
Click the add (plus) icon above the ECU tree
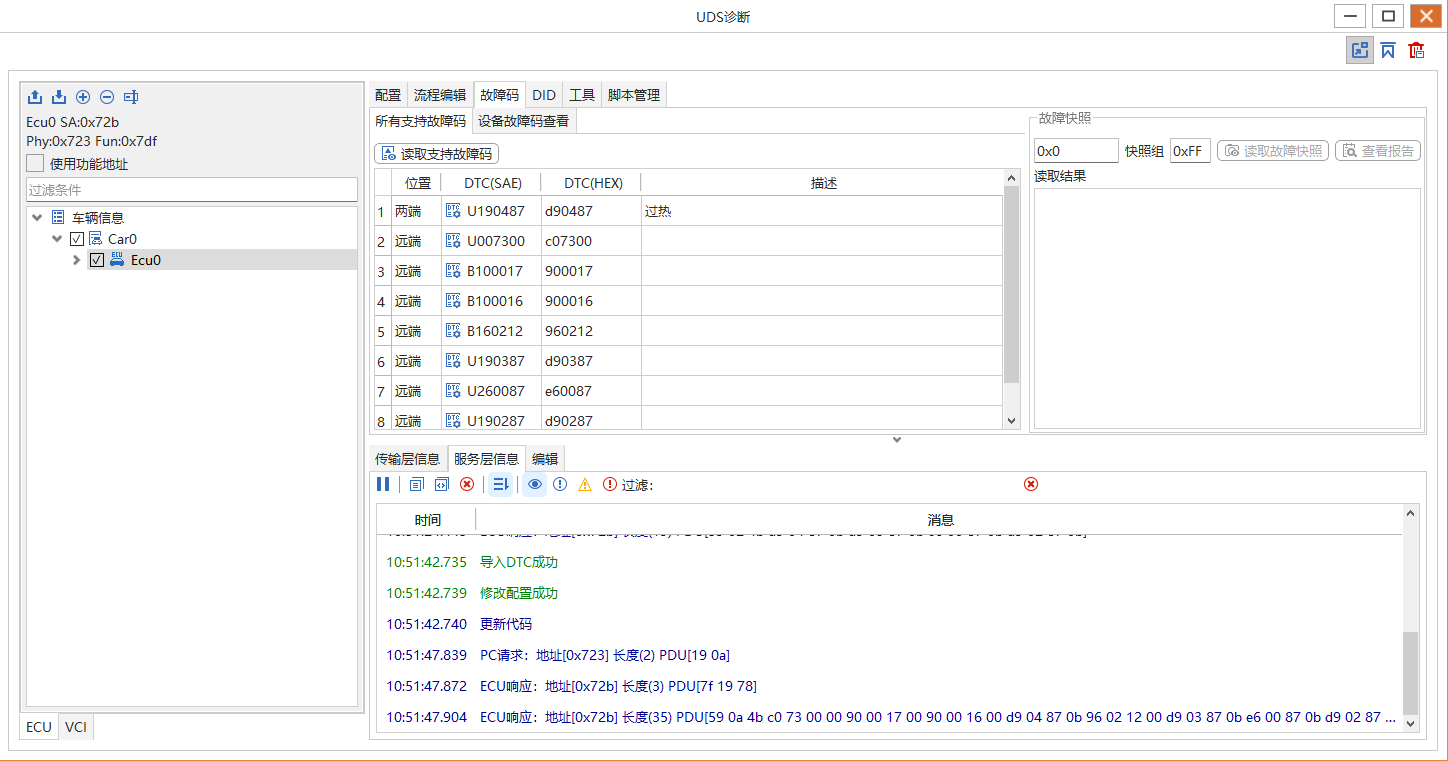tap(83, 97)
